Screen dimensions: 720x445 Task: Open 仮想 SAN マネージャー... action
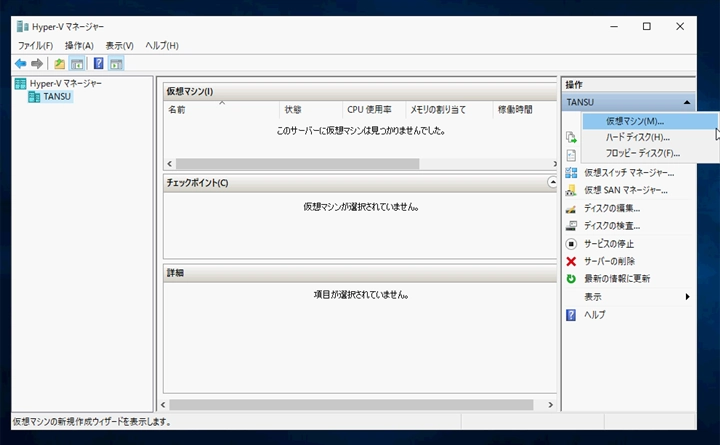pyautogui.click(x=626, y=190)
